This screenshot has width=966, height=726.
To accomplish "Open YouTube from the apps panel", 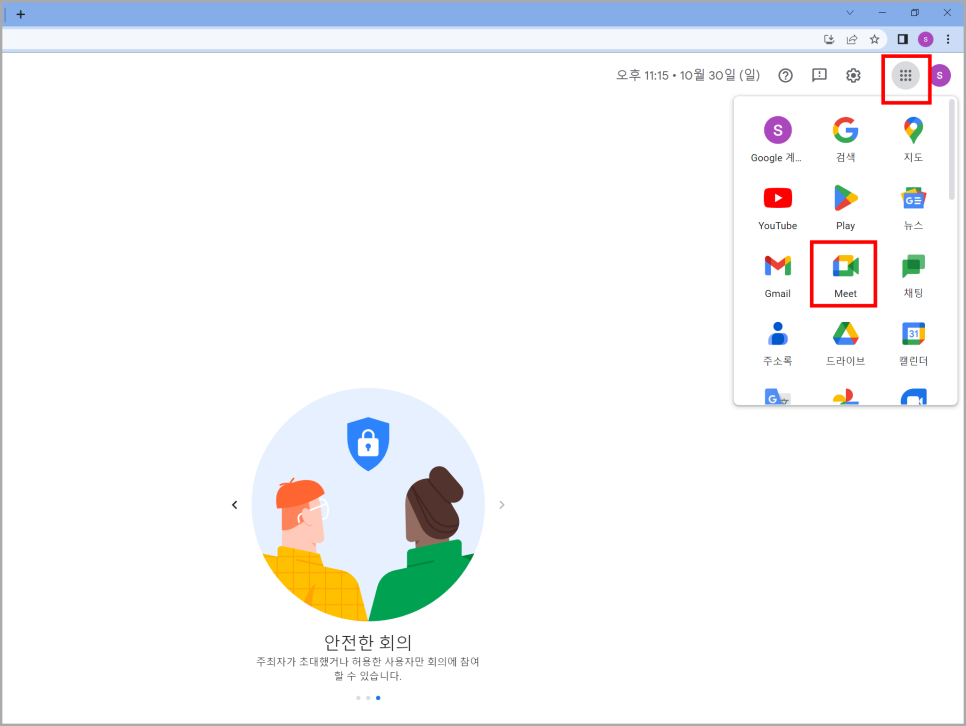I will coord(777,208).
